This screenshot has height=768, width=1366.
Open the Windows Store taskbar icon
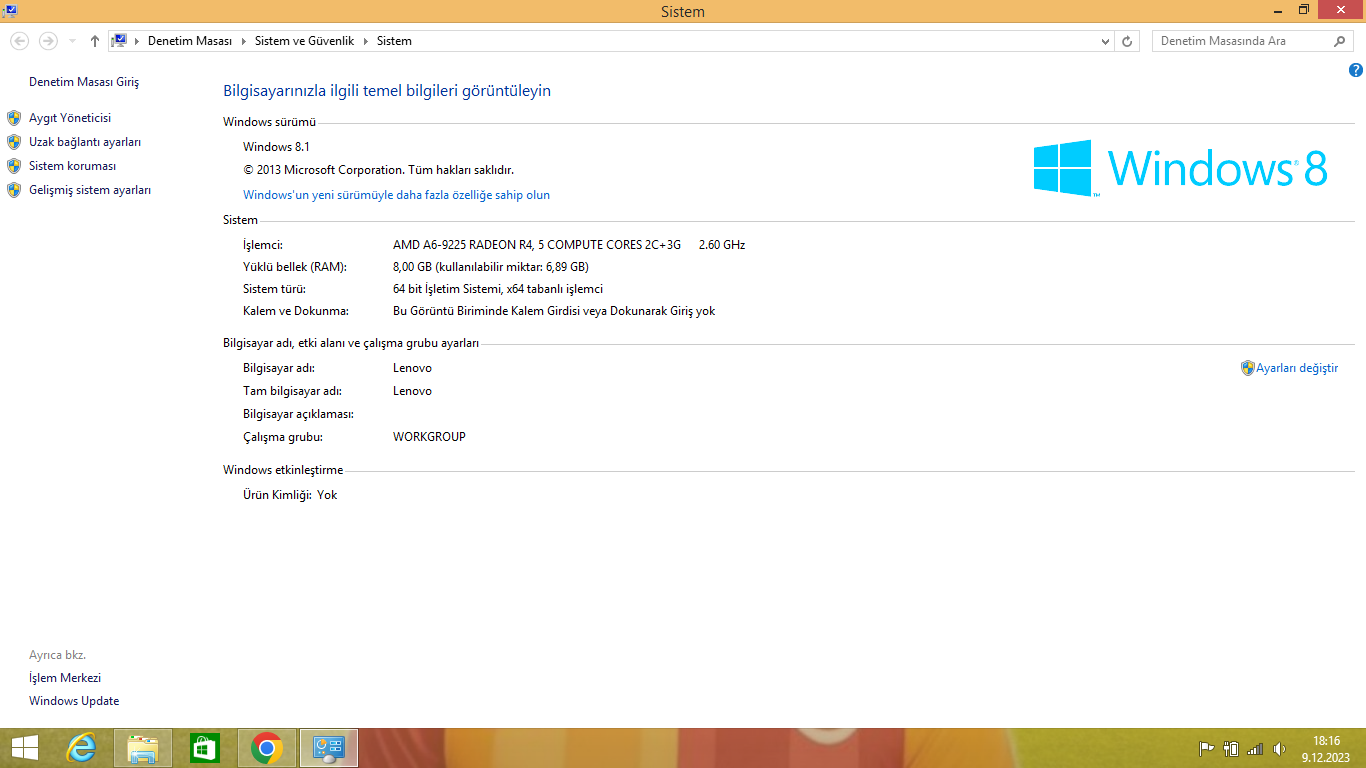click(204, 748)
